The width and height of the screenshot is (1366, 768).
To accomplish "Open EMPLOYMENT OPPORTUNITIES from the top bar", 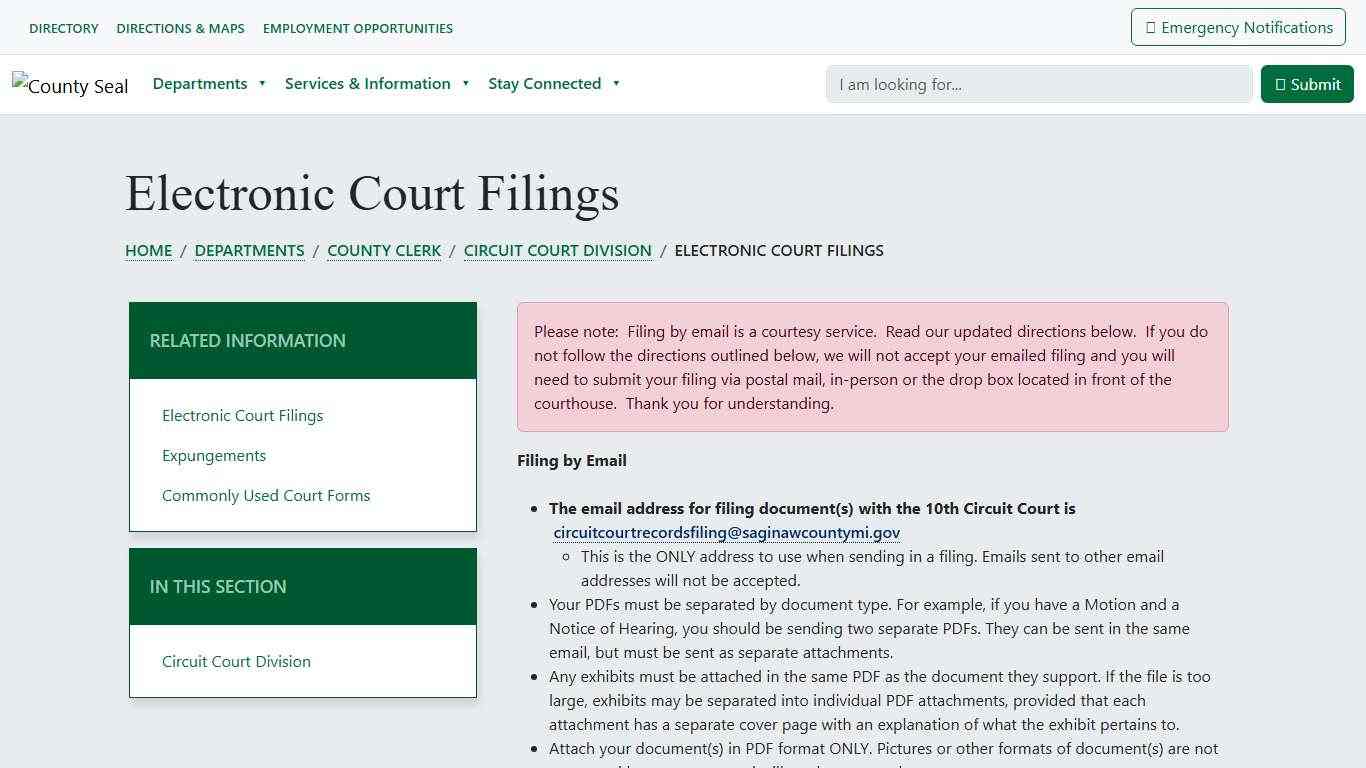I will (x=357, y=28).
